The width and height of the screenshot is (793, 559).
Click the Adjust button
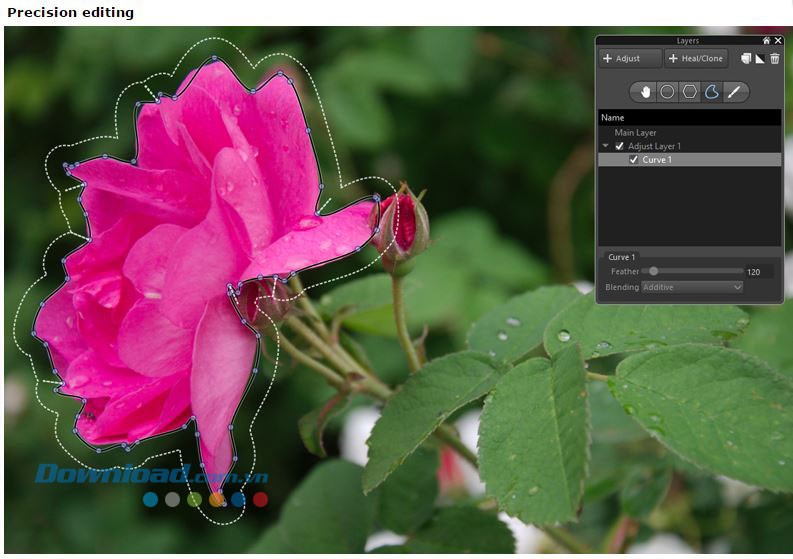click(630, 59)
